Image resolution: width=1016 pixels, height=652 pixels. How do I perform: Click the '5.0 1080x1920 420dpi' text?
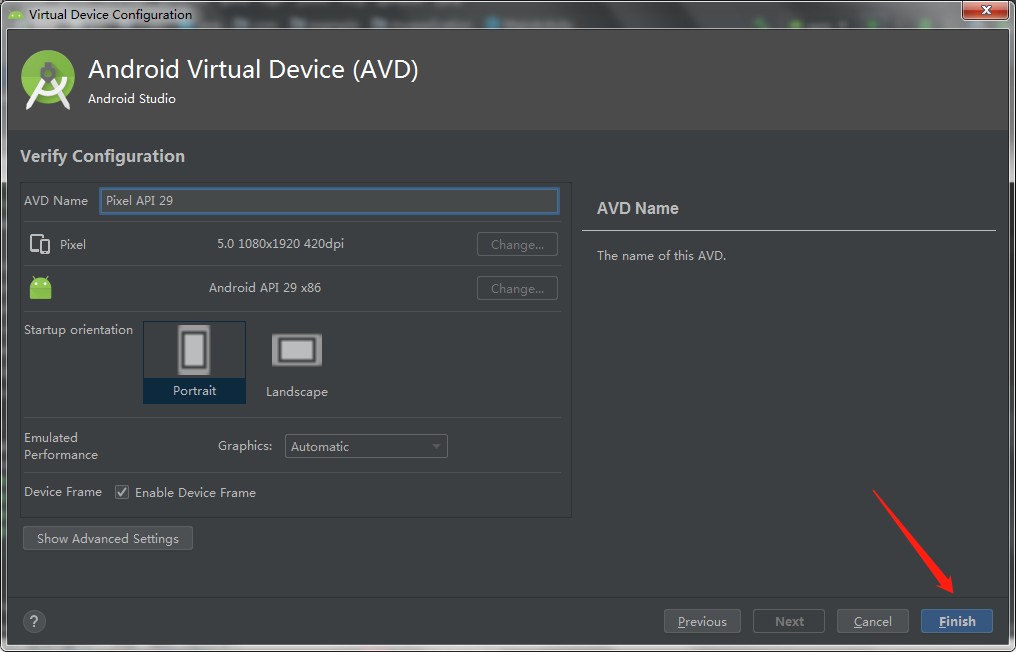[281, 244]
